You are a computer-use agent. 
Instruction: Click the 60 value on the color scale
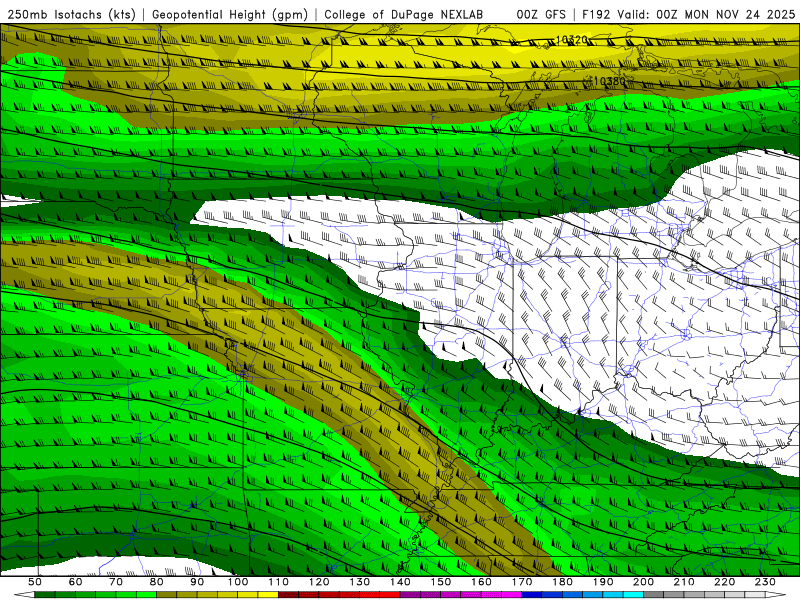click(x=76, y=582)
